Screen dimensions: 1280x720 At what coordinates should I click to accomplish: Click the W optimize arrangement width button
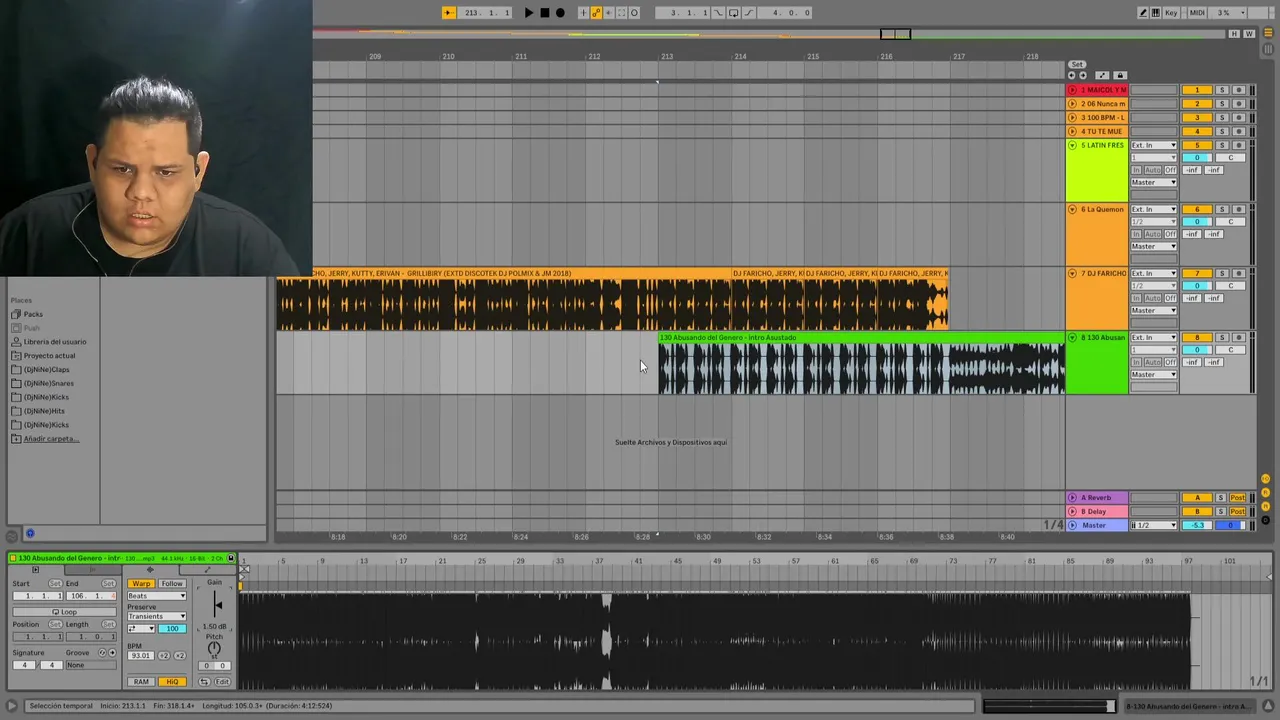pyautogui.click(x=1249, y=34)
